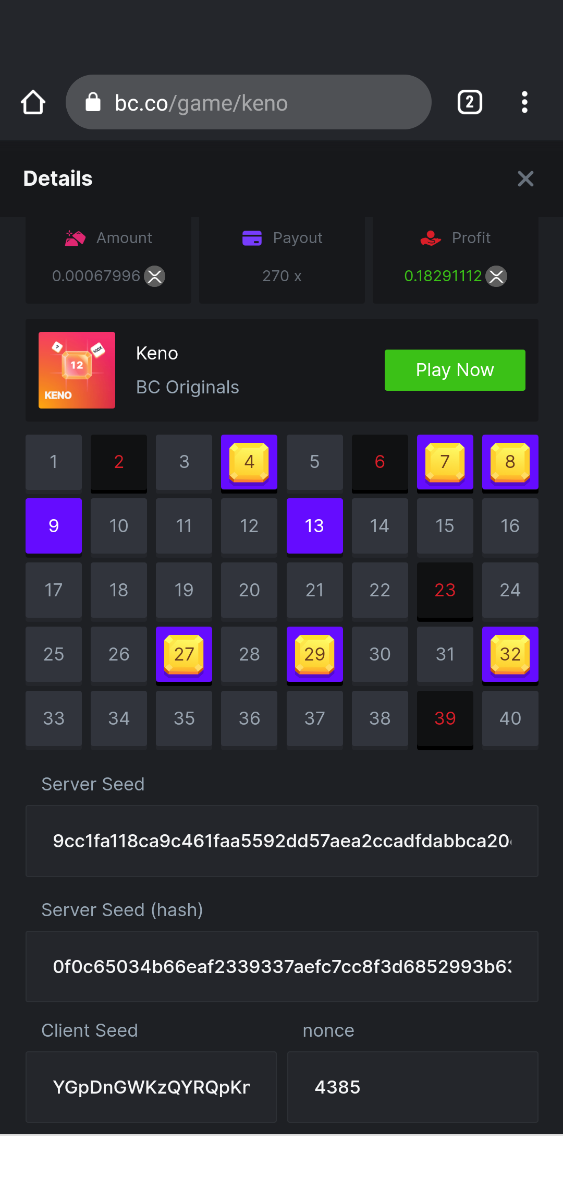The image size is (563, 1200).
Task: Click the Client Seed field
Action: (151, 1087)
